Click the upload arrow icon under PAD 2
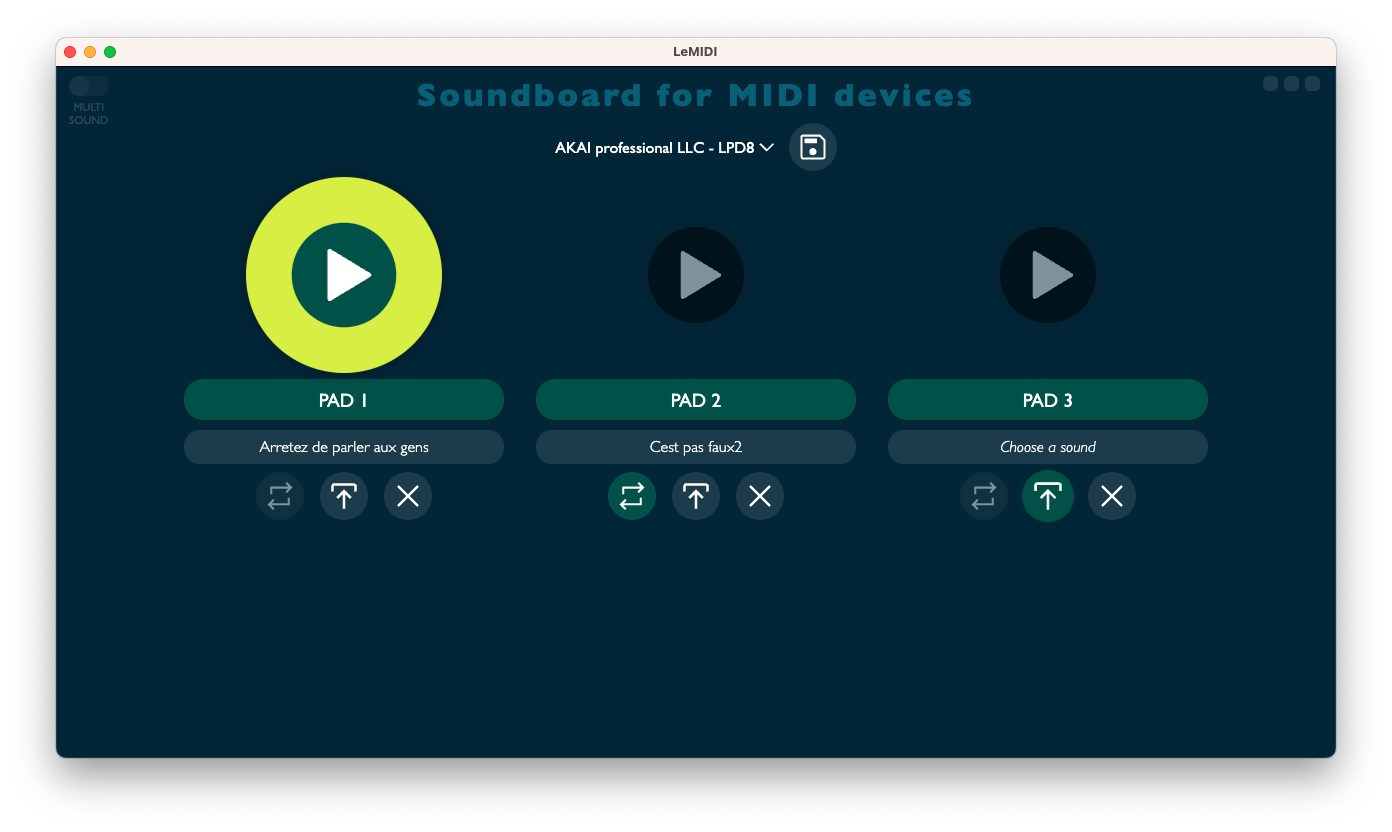Viewport: 1392px width, 832px height. [696, 496]
